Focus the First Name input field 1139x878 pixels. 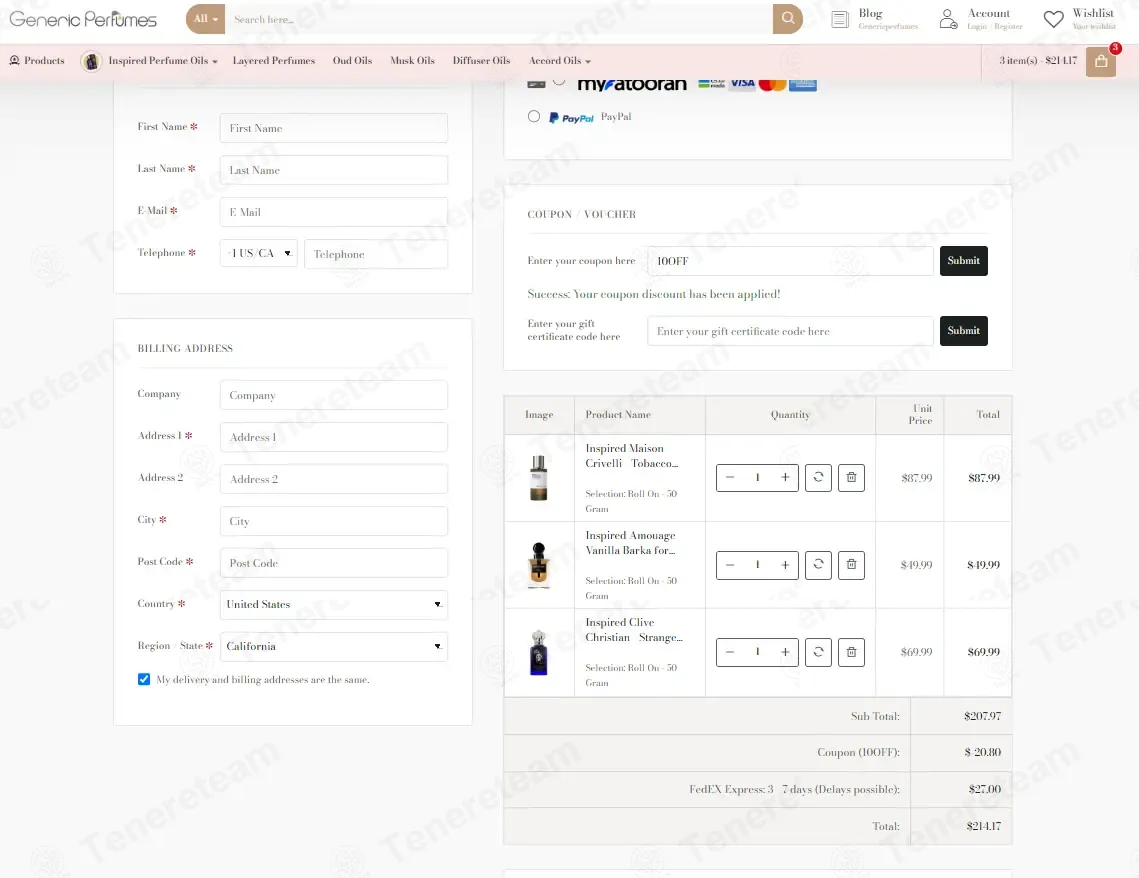click(x=333, y=128)
